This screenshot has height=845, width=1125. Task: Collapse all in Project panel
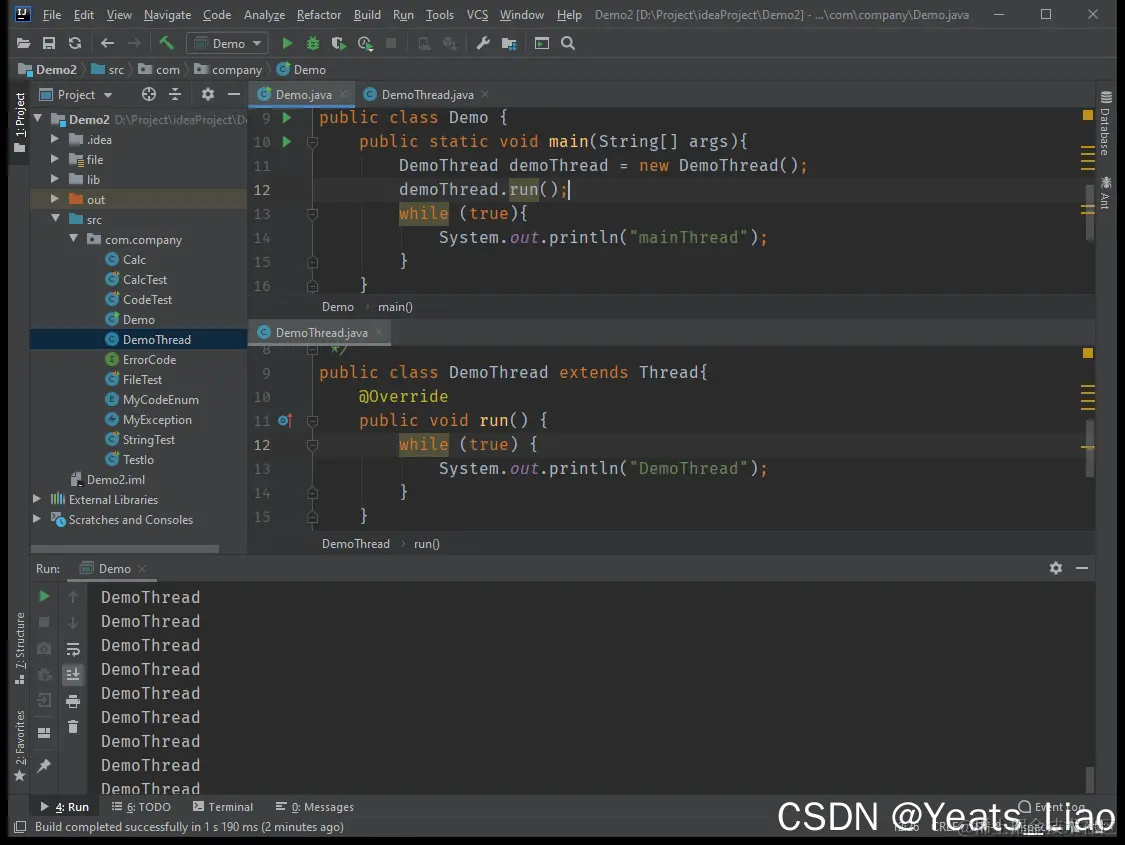click(175, 95)
